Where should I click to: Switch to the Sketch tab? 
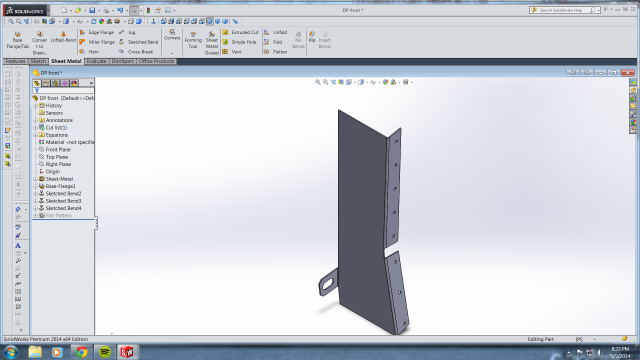38,61
